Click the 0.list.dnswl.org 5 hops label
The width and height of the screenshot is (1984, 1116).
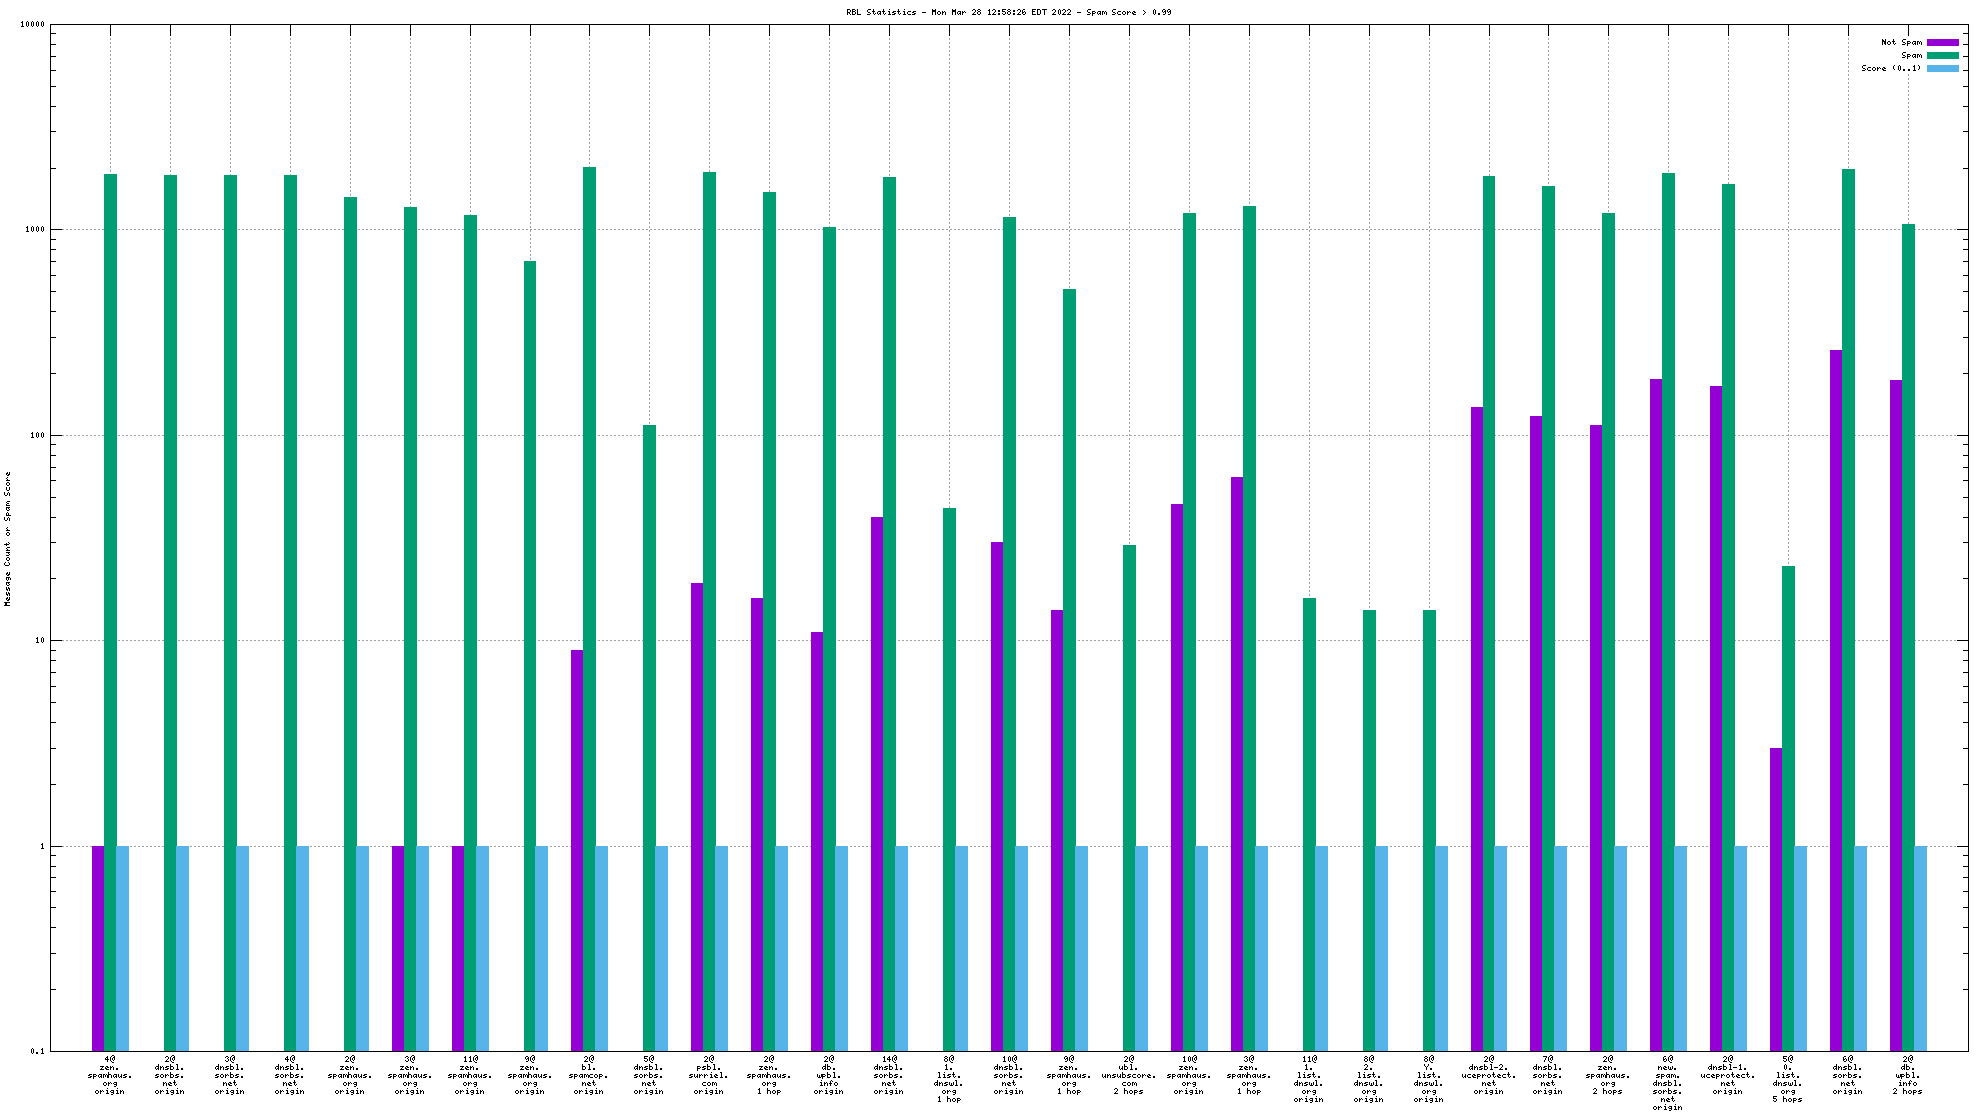click(x=1787, y=1079)
